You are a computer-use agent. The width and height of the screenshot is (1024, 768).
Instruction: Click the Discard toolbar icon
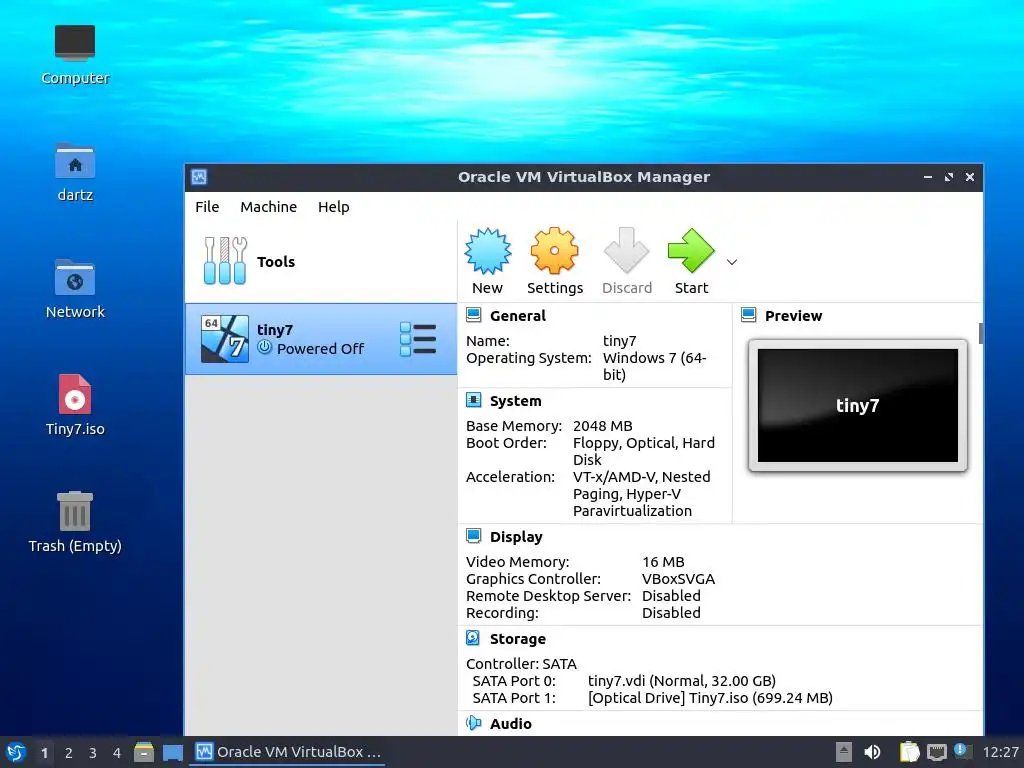pos(626,251)
